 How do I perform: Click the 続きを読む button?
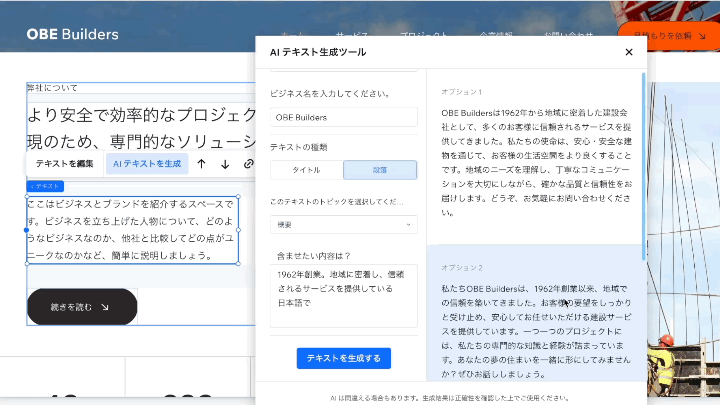point(82,307)
